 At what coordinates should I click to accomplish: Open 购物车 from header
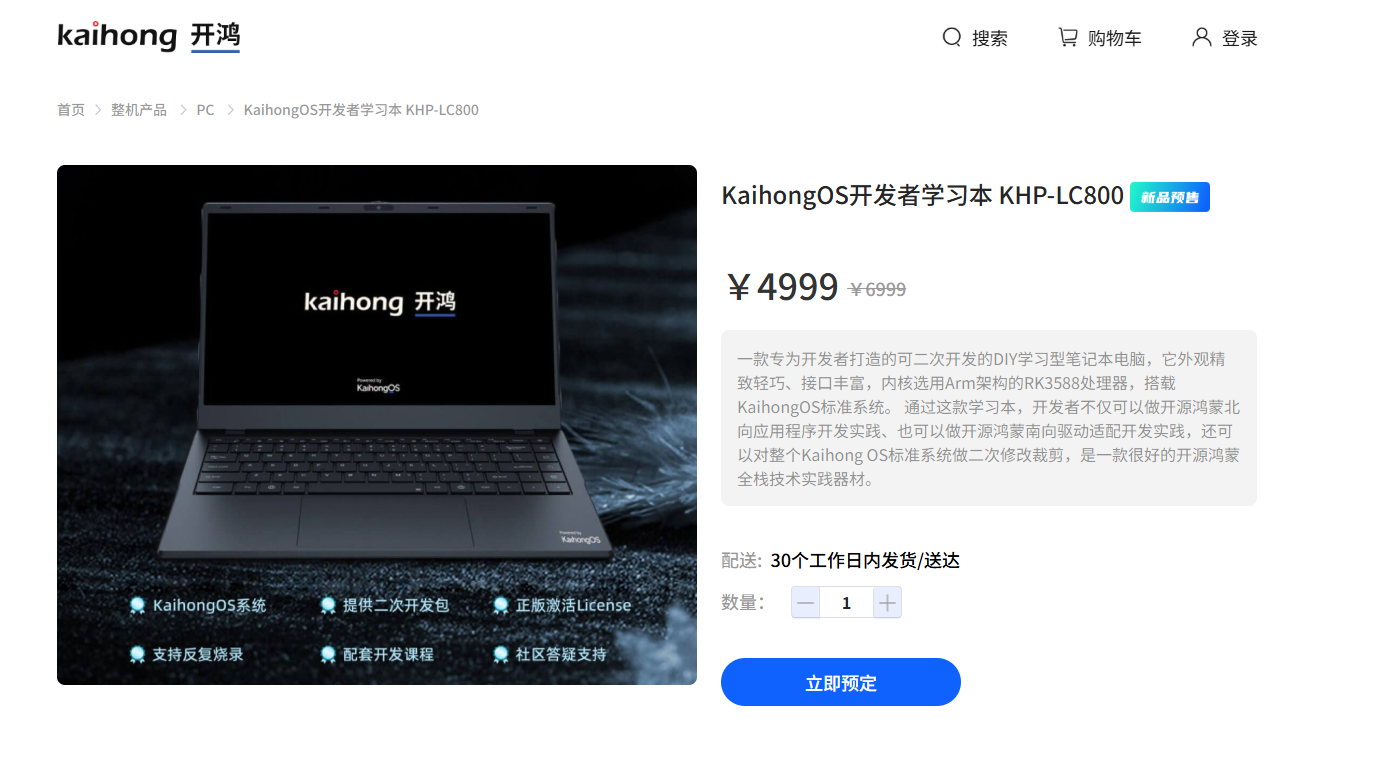(1115, 39)
